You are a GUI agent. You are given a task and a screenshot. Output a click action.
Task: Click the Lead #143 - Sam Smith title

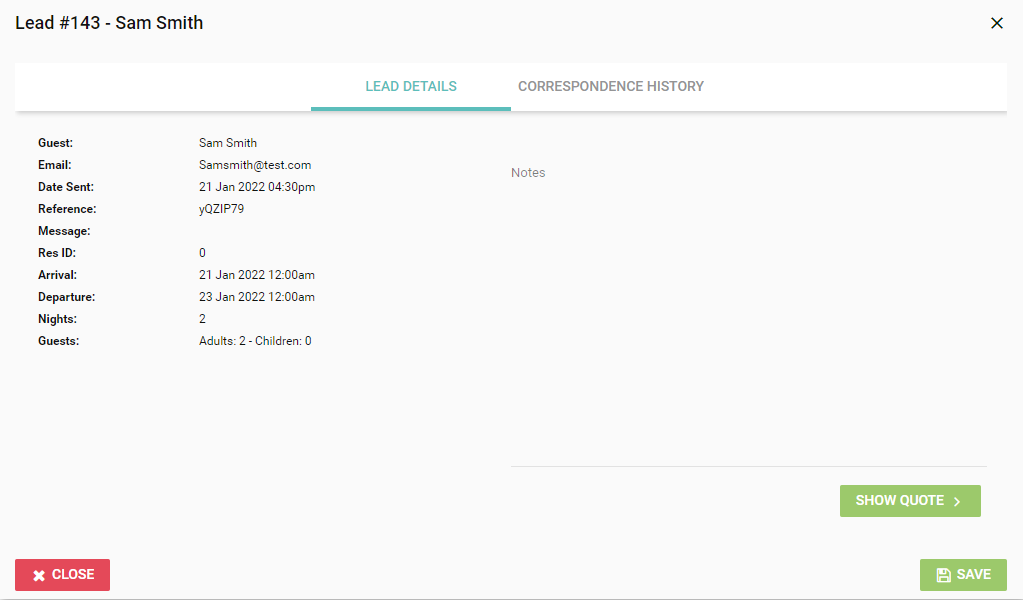[109, 23]
